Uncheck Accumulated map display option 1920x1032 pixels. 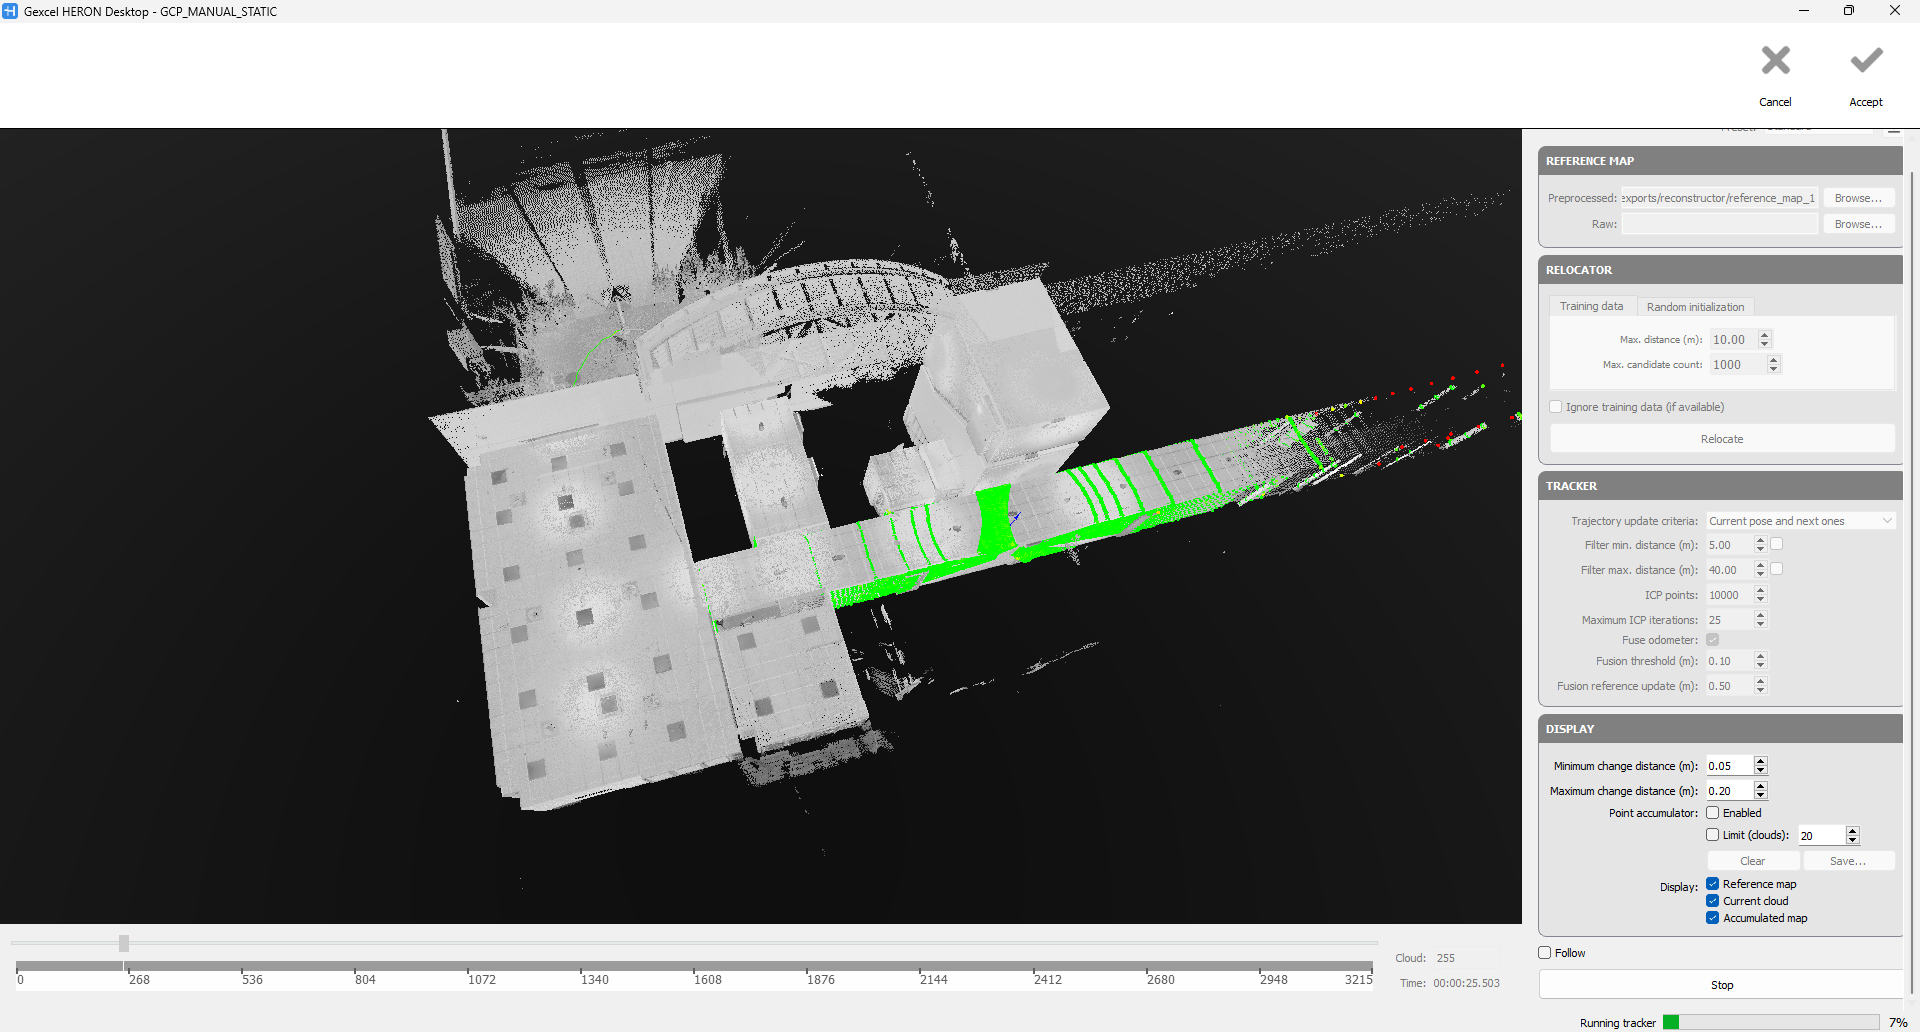click(x=1713, y=918)
